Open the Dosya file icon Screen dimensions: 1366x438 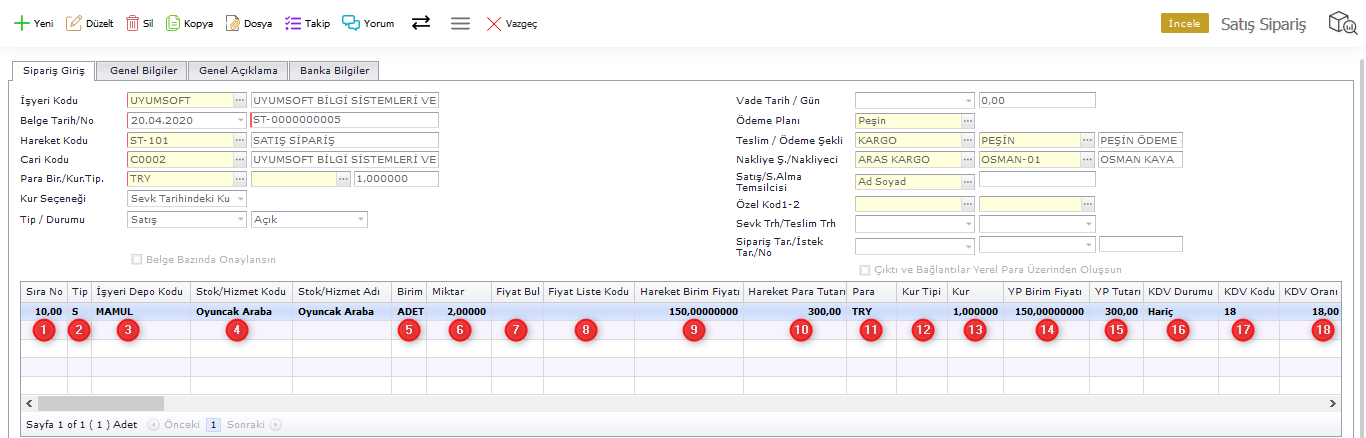(232, 23)
